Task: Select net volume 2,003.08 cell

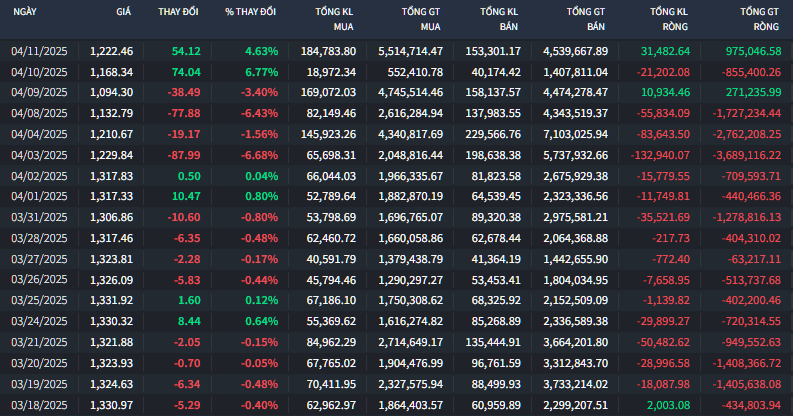Action: 668,405
